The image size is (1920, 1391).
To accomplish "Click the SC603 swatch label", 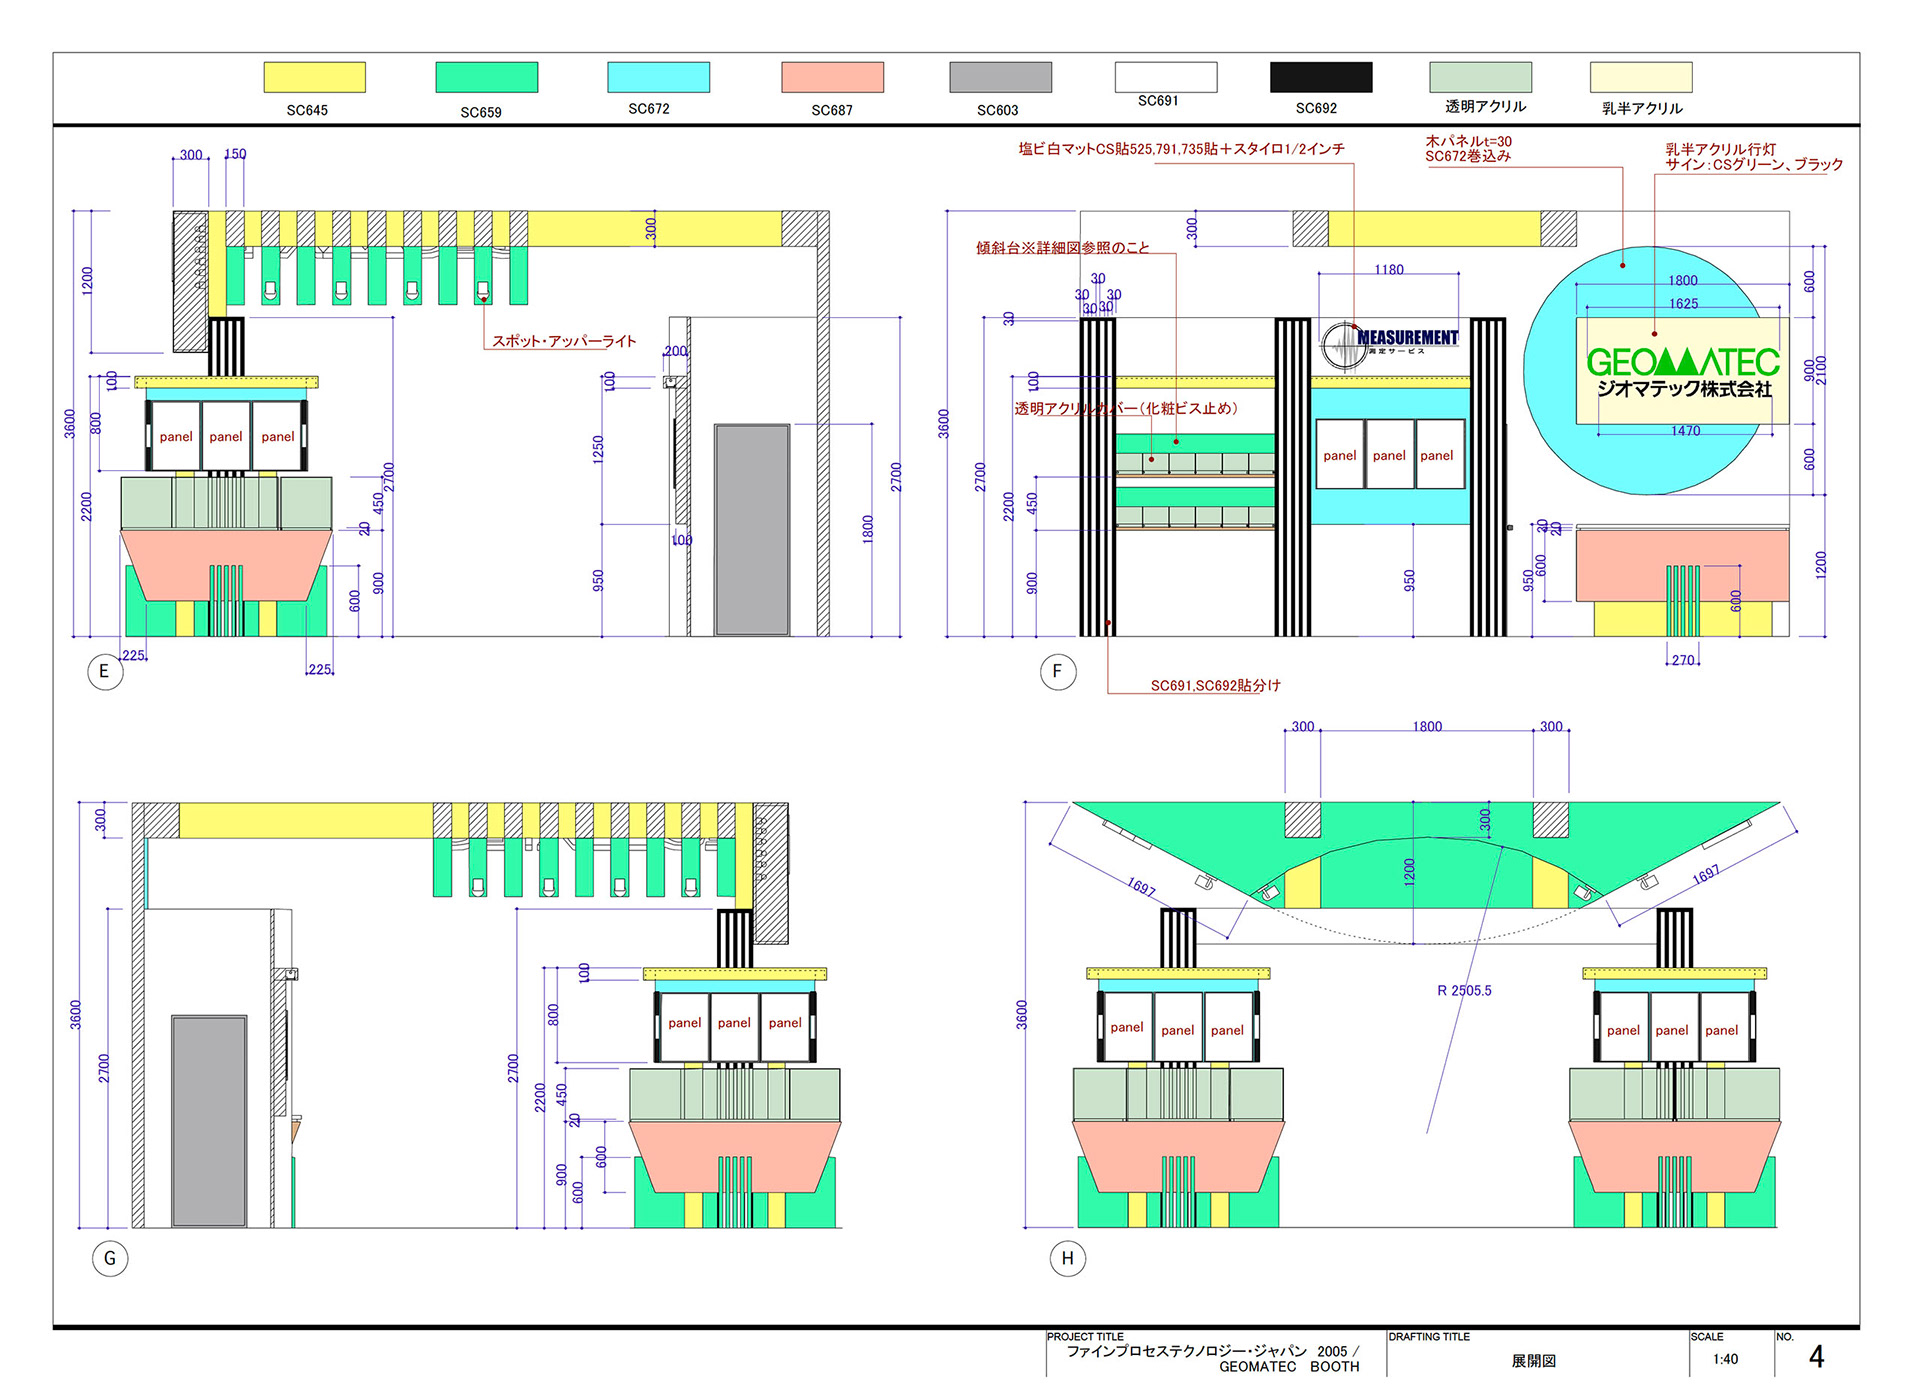I will (998, 110).
